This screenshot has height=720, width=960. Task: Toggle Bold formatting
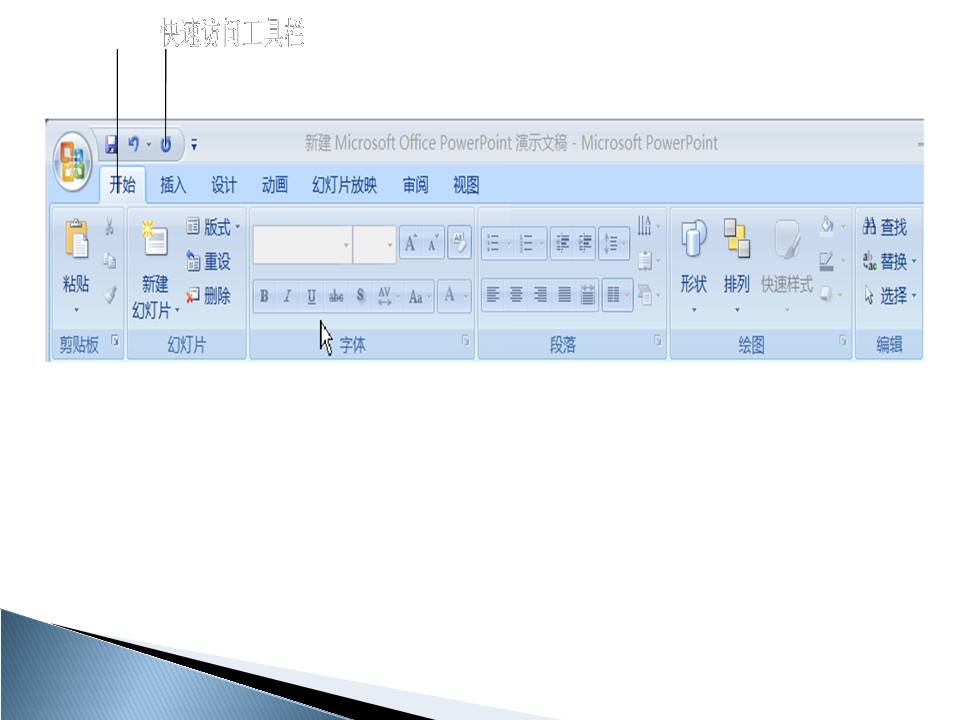point(264,296)
